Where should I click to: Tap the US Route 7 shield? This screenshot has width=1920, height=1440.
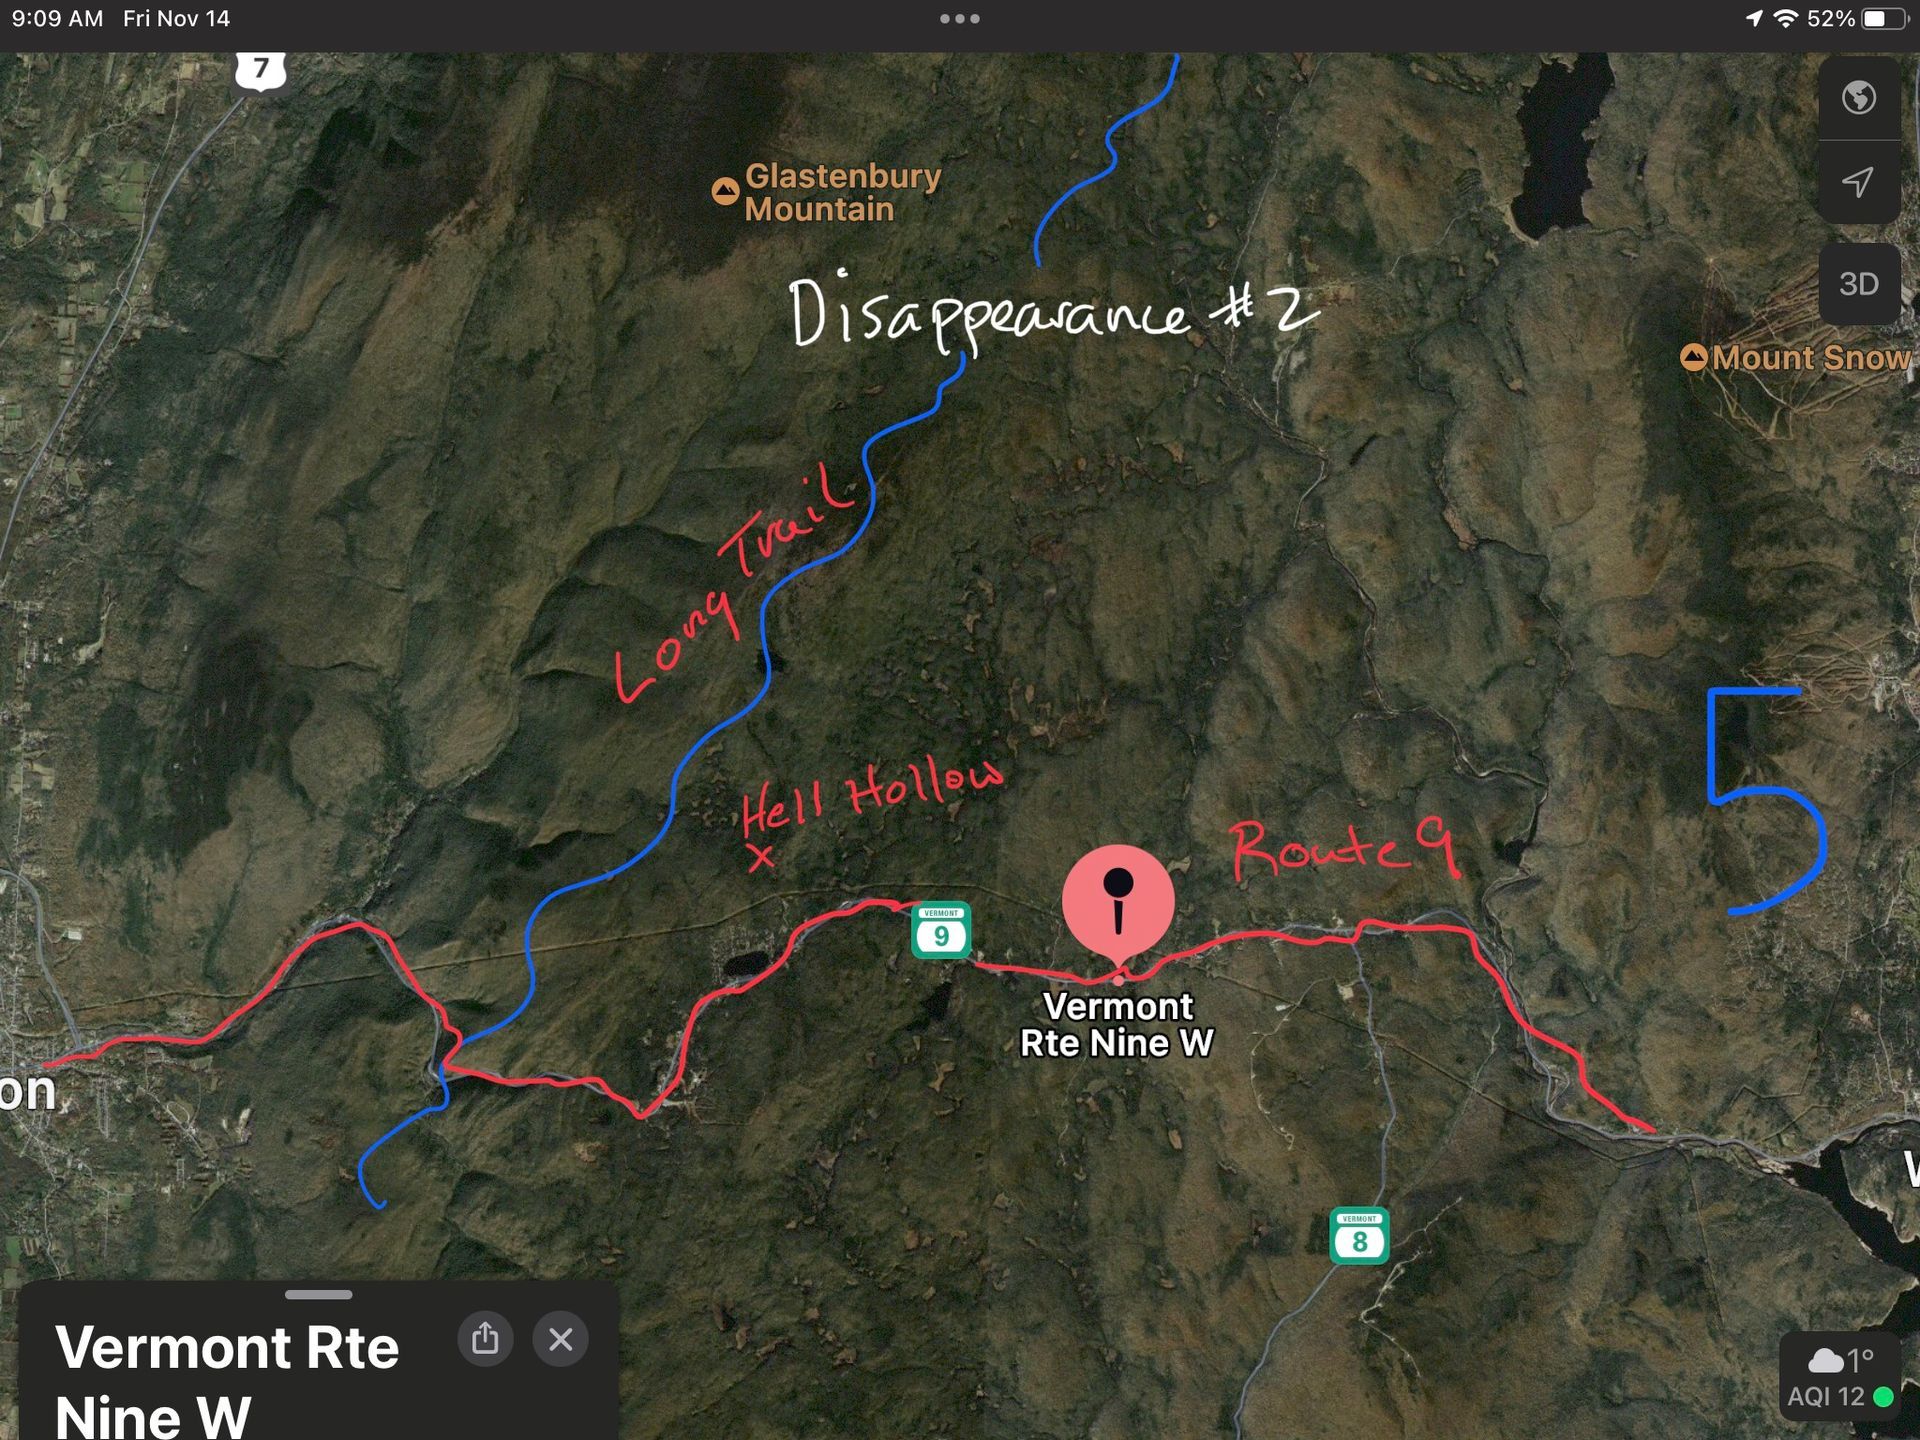point(261,70)
